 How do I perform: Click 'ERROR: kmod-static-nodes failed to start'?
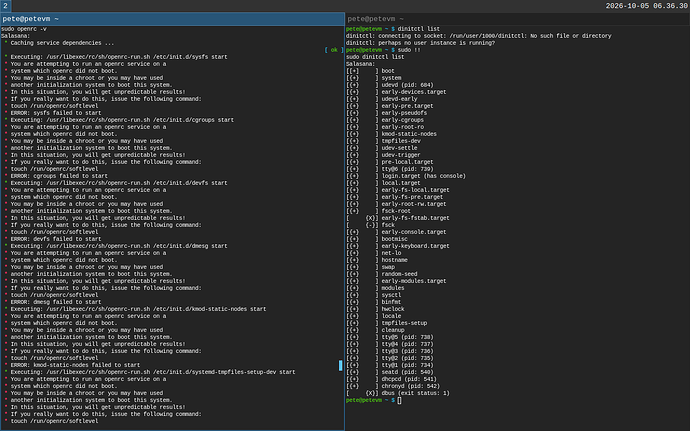(75, 365)
